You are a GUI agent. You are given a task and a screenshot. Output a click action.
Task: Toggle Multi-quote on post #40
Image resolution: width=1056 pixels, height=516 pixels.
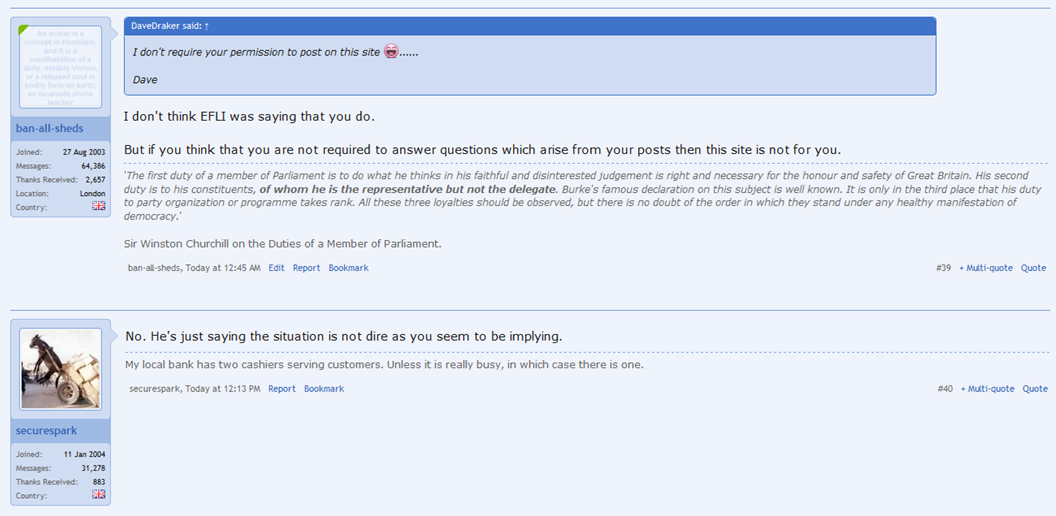tap(987, 388)
